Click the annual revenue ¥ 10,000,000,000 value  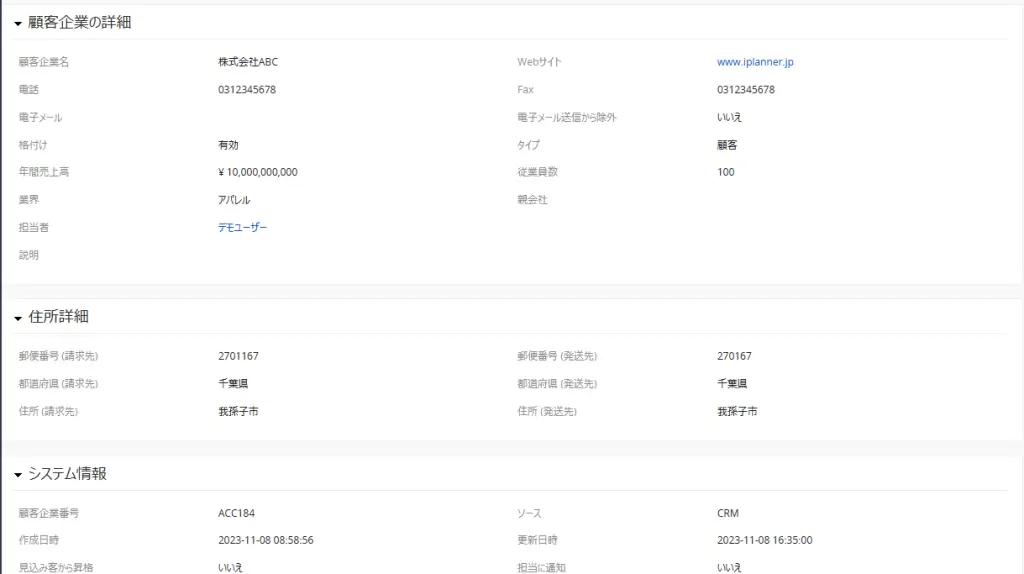[257, 172]
